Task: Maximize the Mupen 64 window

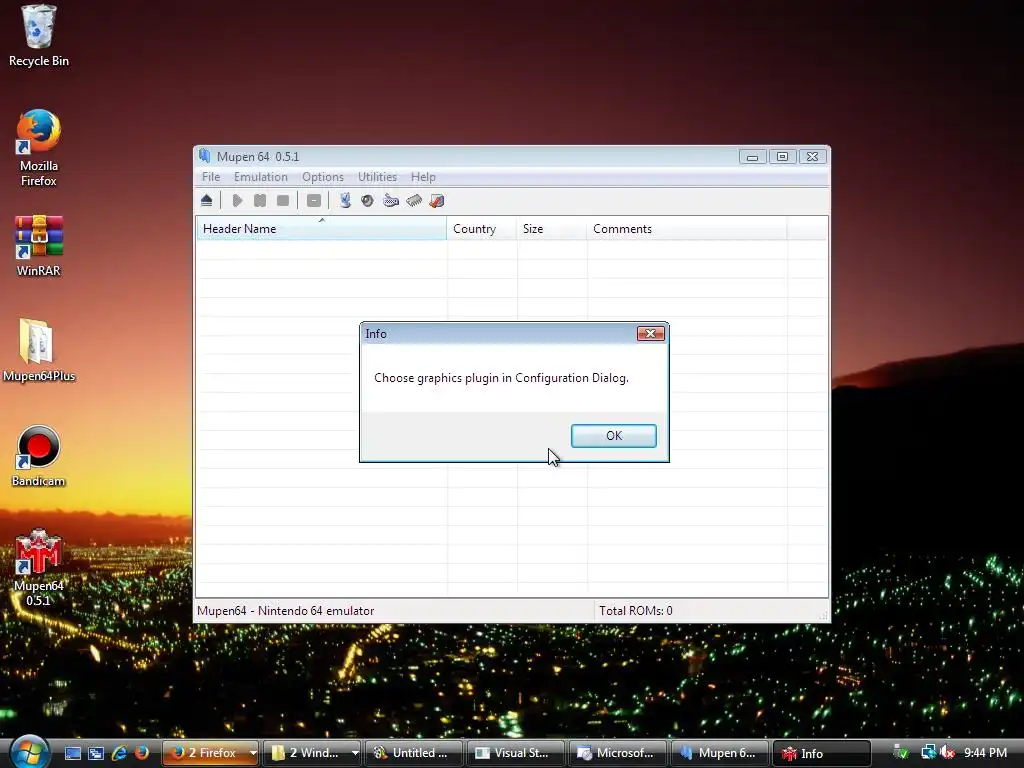Action: [782, 157]
